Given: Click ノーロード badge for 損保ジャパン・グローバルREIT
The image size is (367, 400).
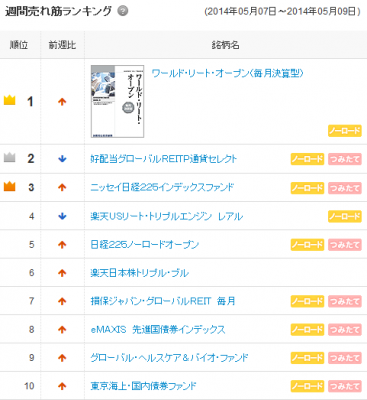Looking at the screenshot, I should click(307, 301).
